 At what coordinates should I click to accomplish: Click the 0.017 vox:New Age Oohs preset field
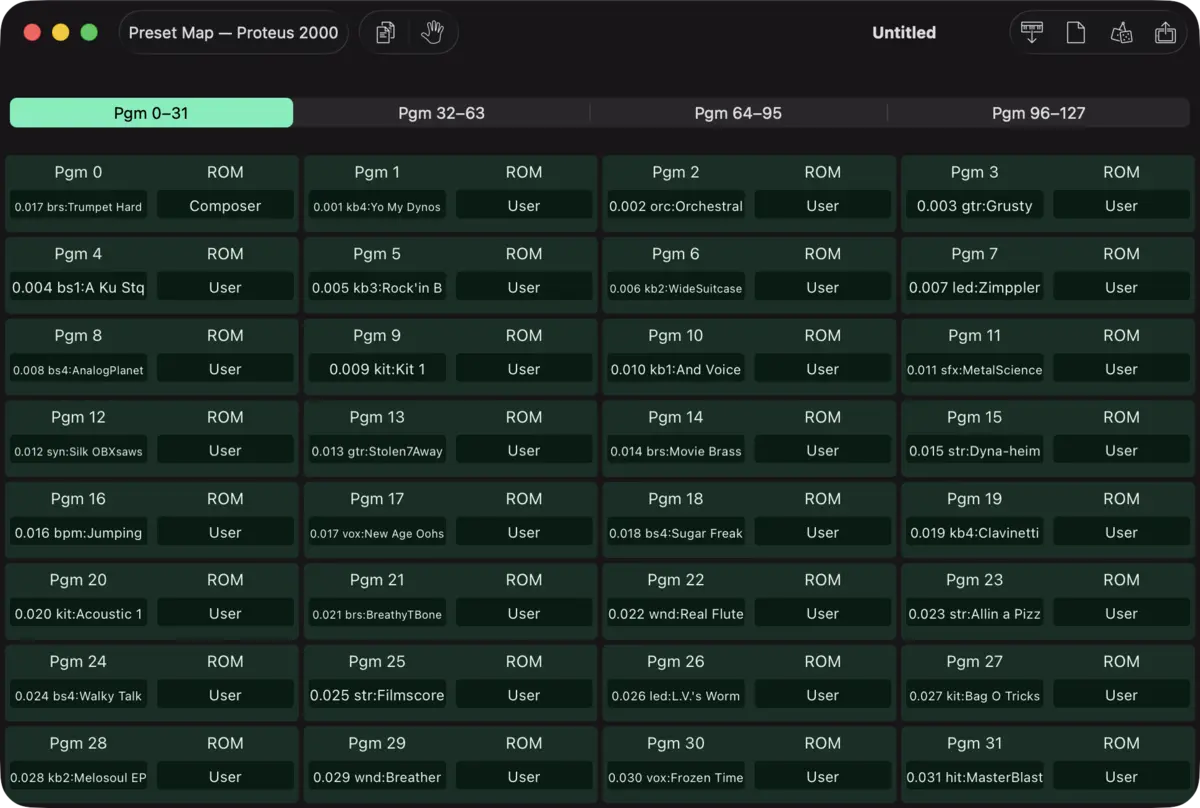point(377,533)
